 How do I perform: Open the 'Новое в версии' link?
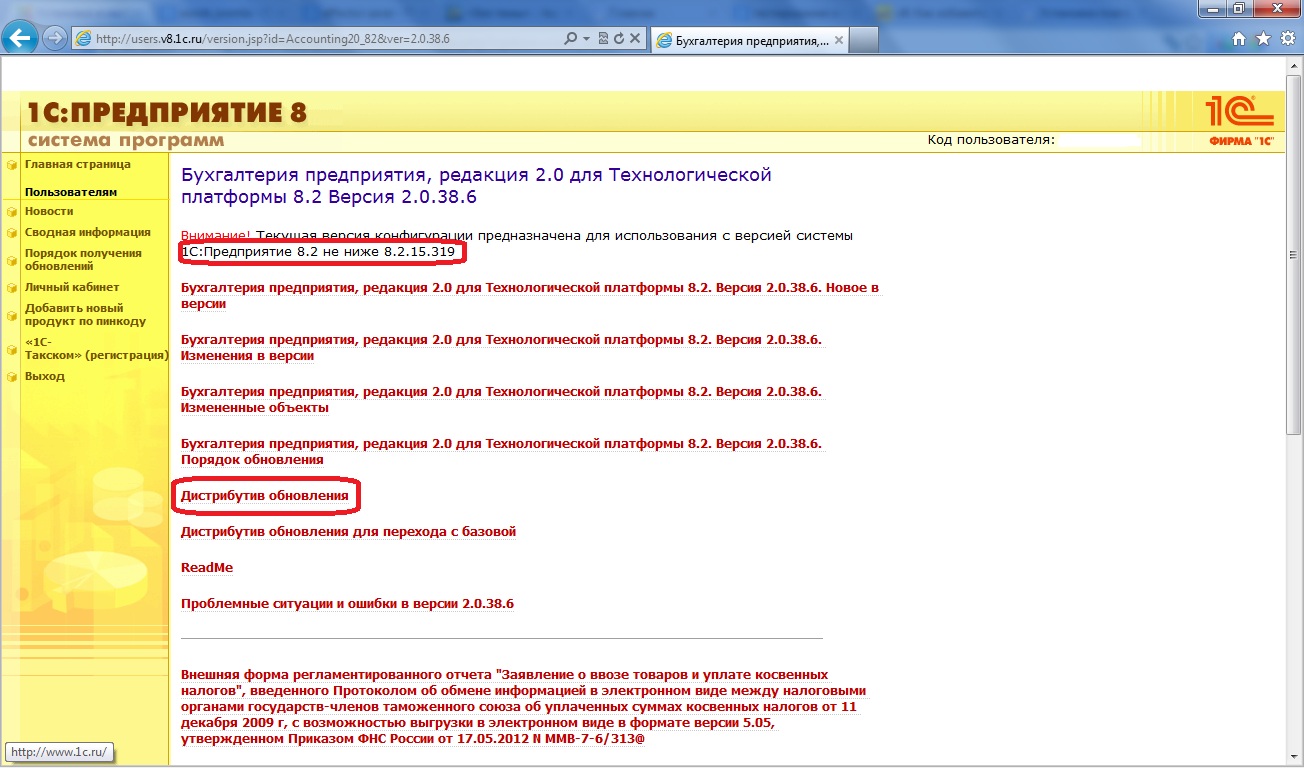[530, 295]
